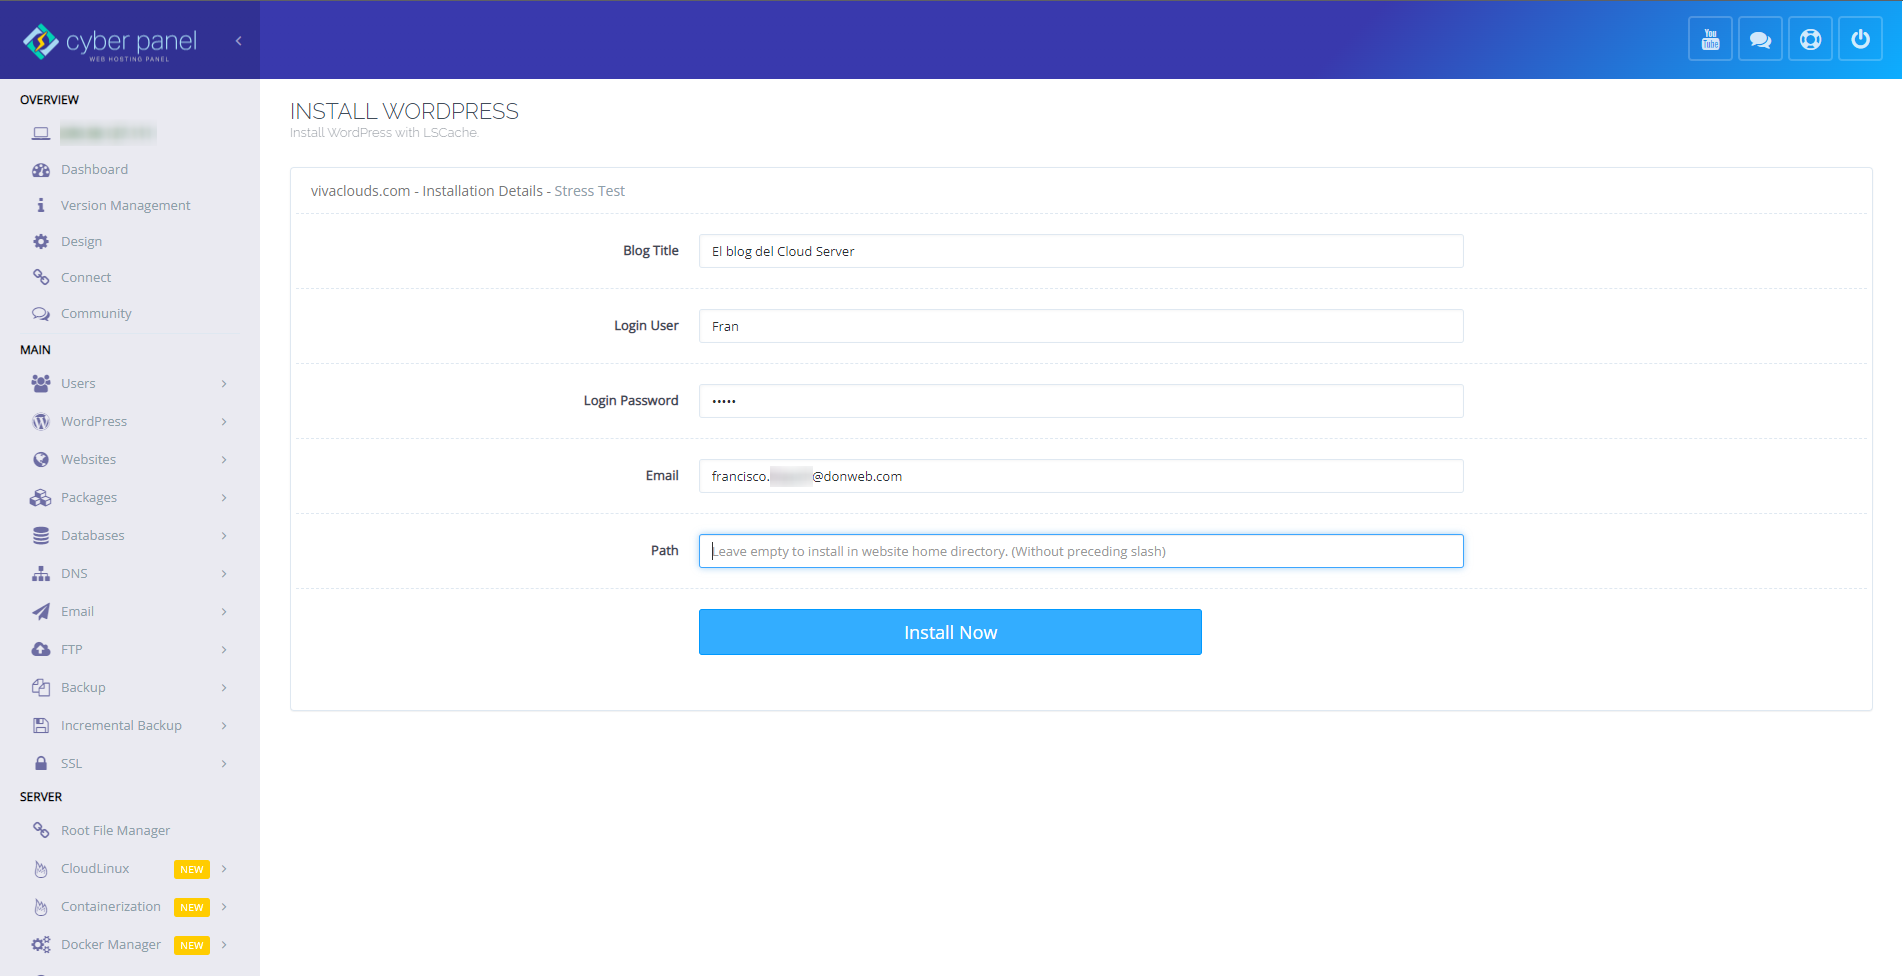Click the Login User input field
The height and width of the screenshot is (976, 1903).
point(1081,326)
